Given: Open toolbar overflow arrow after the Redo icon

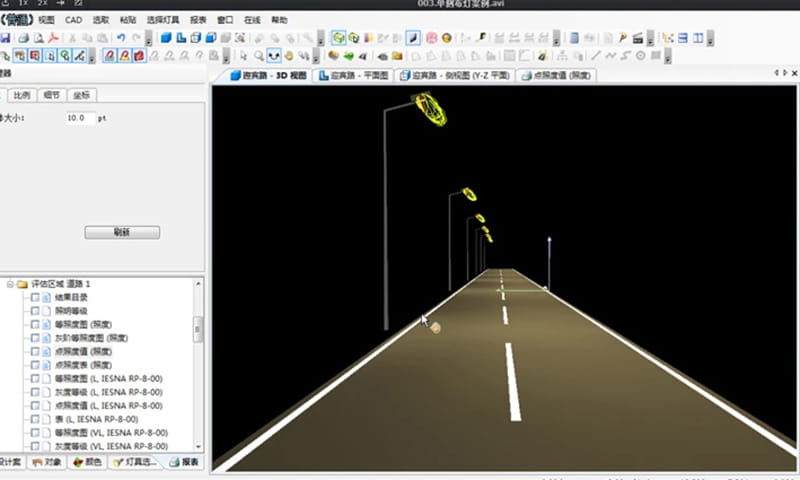Looking at the screenshot, I should point(148,39).
